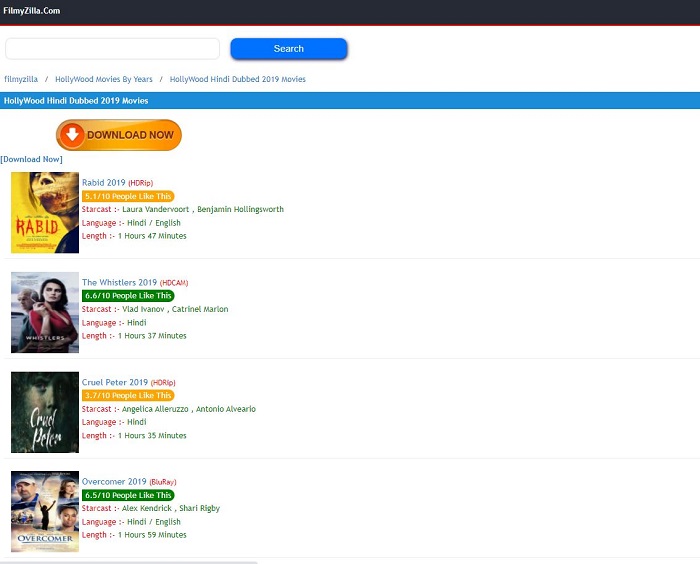The image size is (700, 564).
Task: Open the Rabid movie poster thumbnail
Action: tap(45, 213)
